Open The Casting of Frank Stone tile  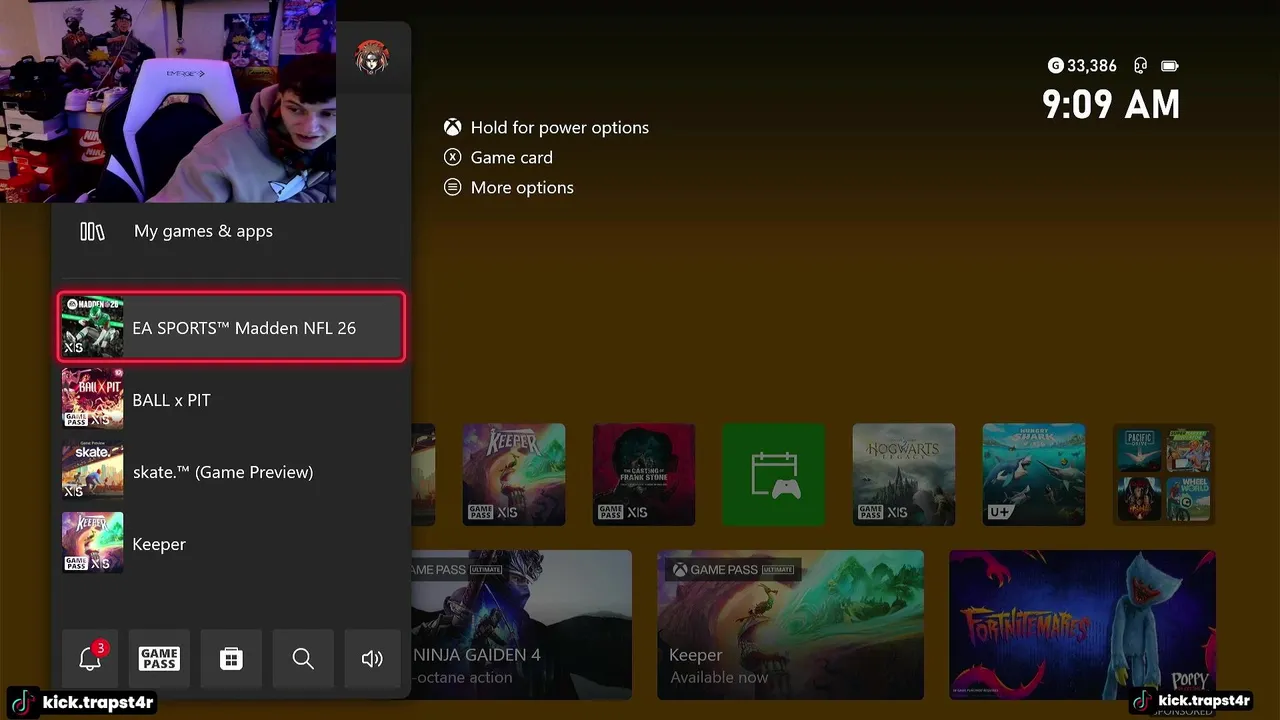644,474
